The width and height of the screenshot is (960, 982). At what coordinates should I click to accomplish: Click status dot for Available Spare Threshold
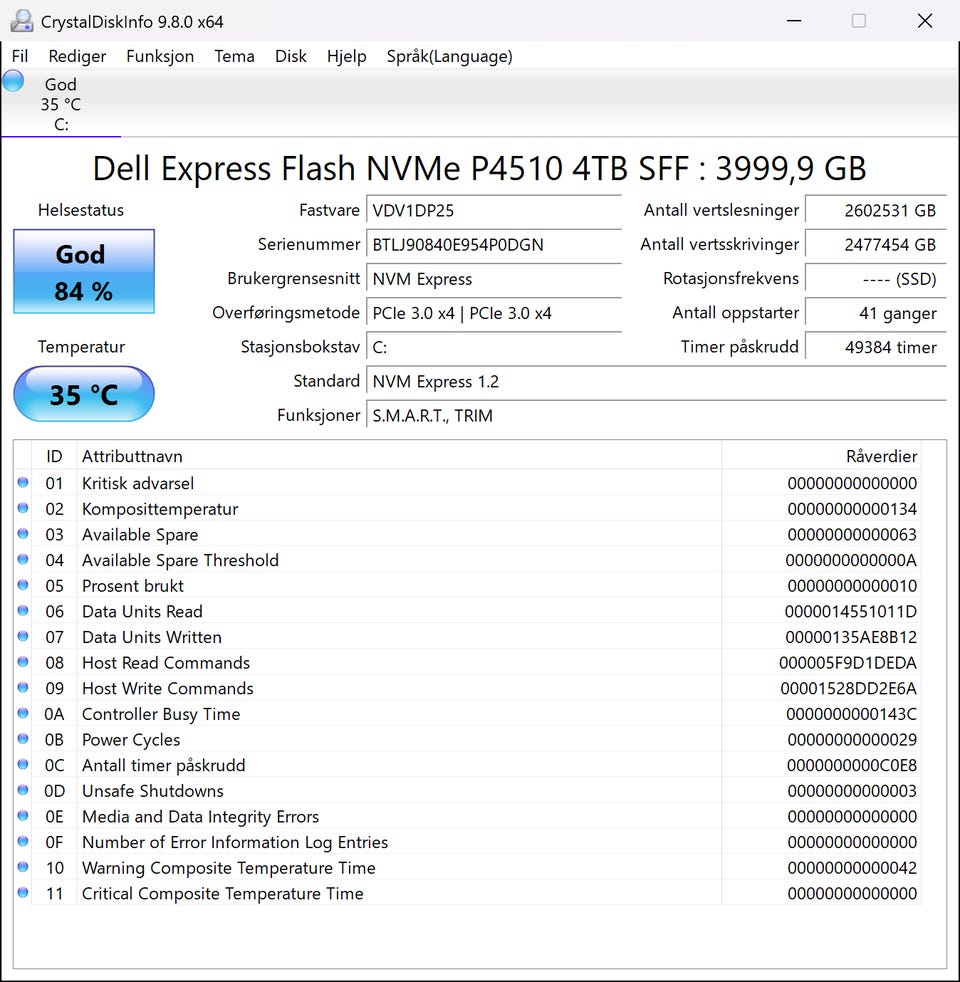tap(23, 559)
